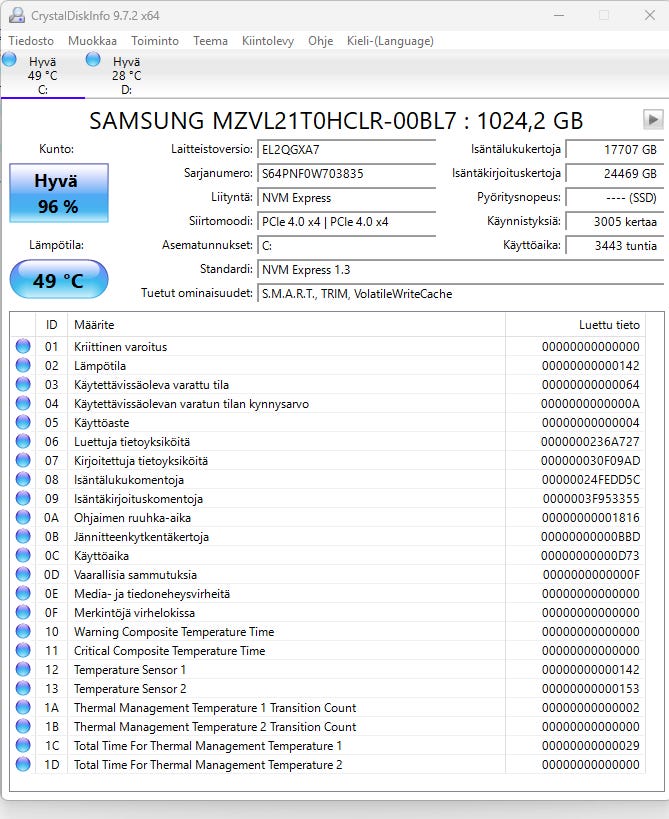Image resolution: width=669 pixels, height=819 pixels.
Task: Click status orb of Jännitteenkytkentäkertoja row
Action: tap(23, 536)
